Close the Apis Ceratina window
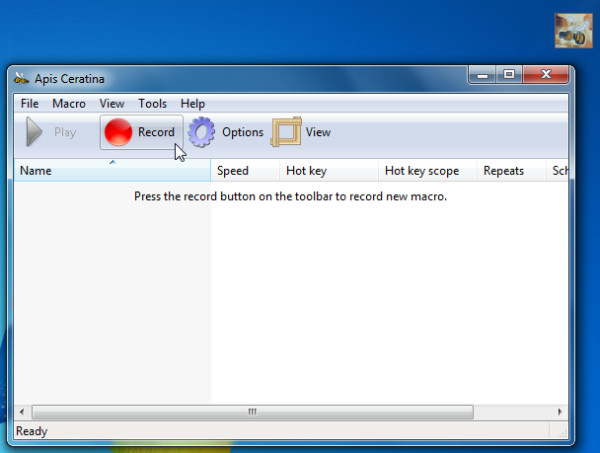The image size is (600, 453). coord(546,74)
